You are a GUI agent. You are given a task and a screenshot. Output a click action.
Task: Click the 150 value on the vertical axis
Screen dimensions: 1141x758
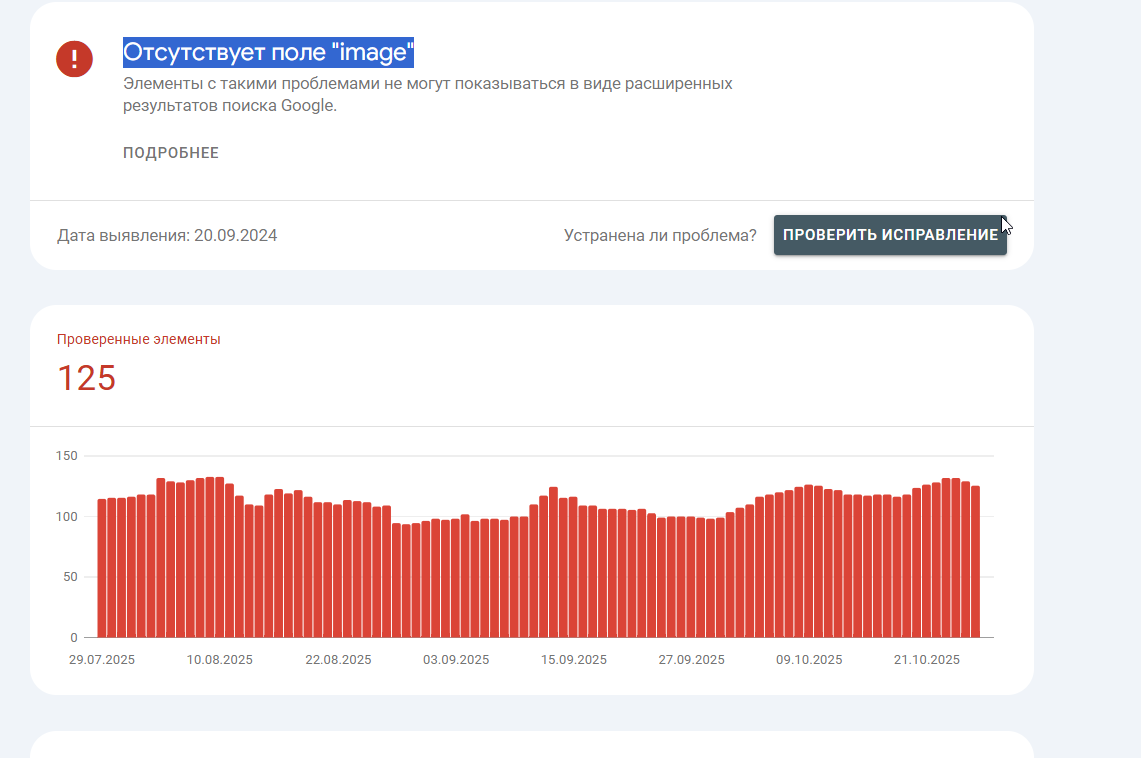point(66,456)
